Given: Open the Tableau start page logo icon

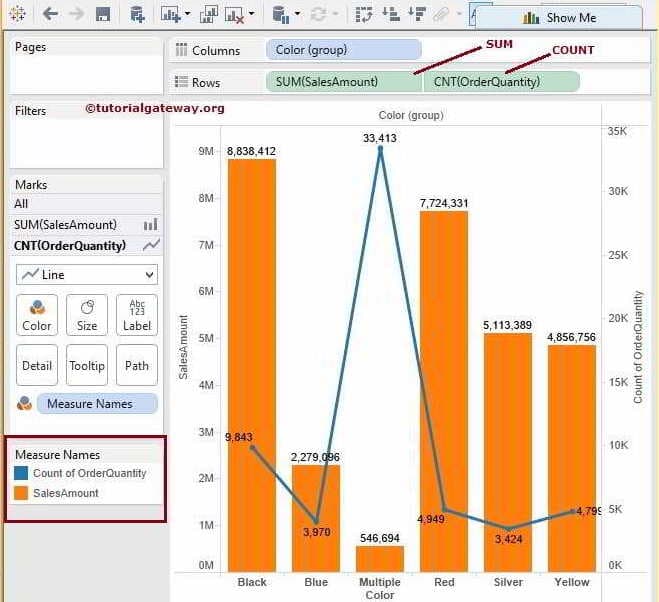Looking at the screenshot, I should pyautogui.click(x=17, y=13).
